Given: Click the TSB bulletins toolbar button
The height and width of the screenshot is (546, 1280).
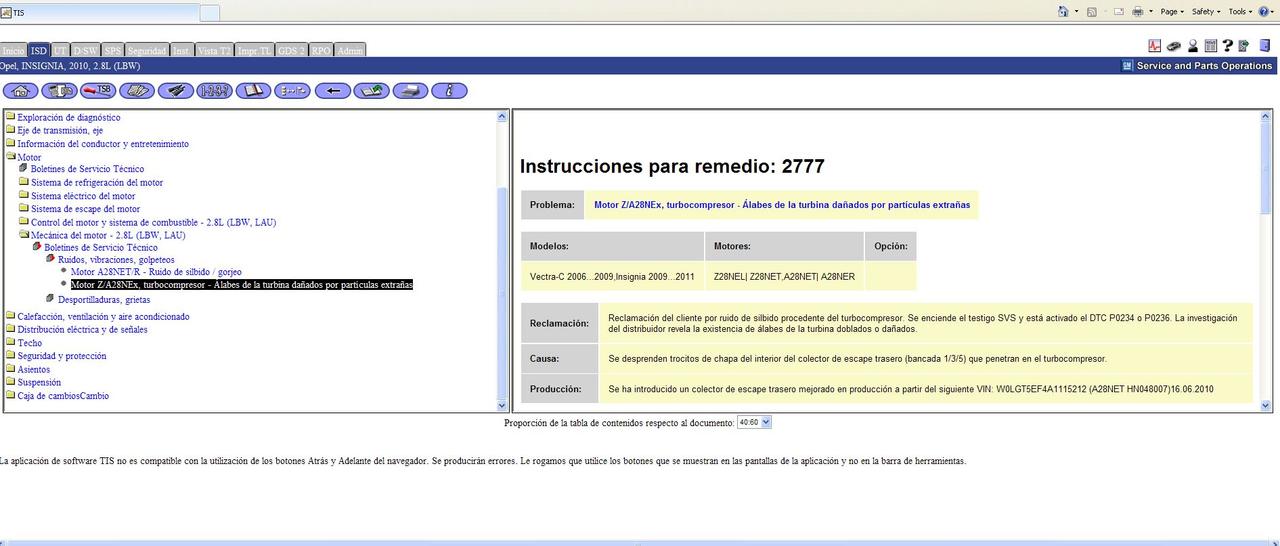Looking at the screenshot, I should point(98,91).
